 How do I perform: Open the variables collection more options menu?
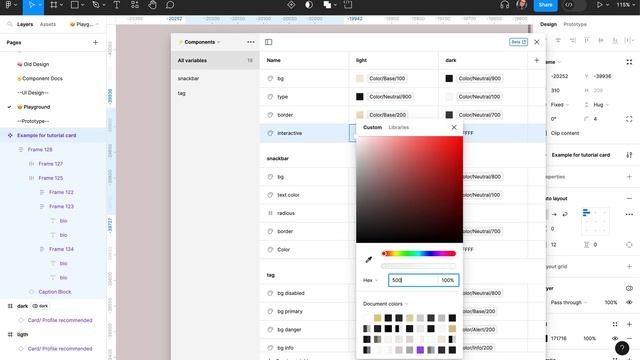point(251,42)
